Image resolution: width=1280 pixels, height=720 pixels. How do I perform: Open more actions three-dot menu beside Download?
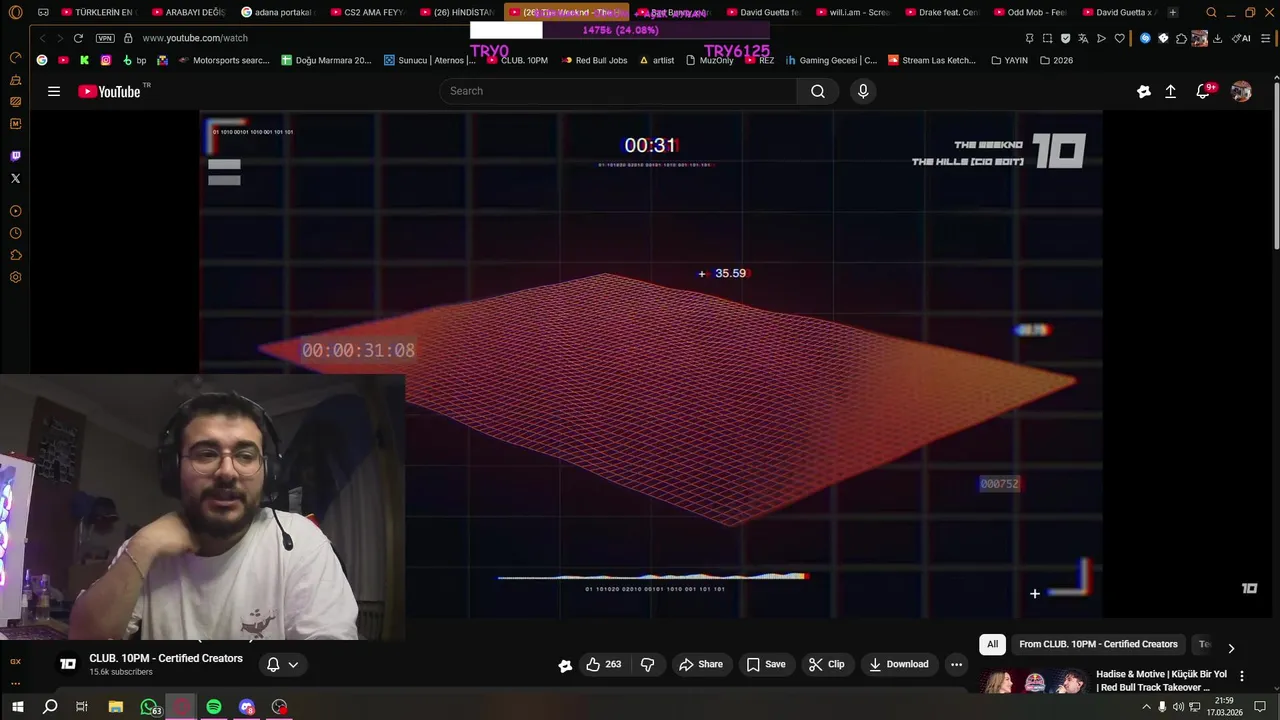956,664
